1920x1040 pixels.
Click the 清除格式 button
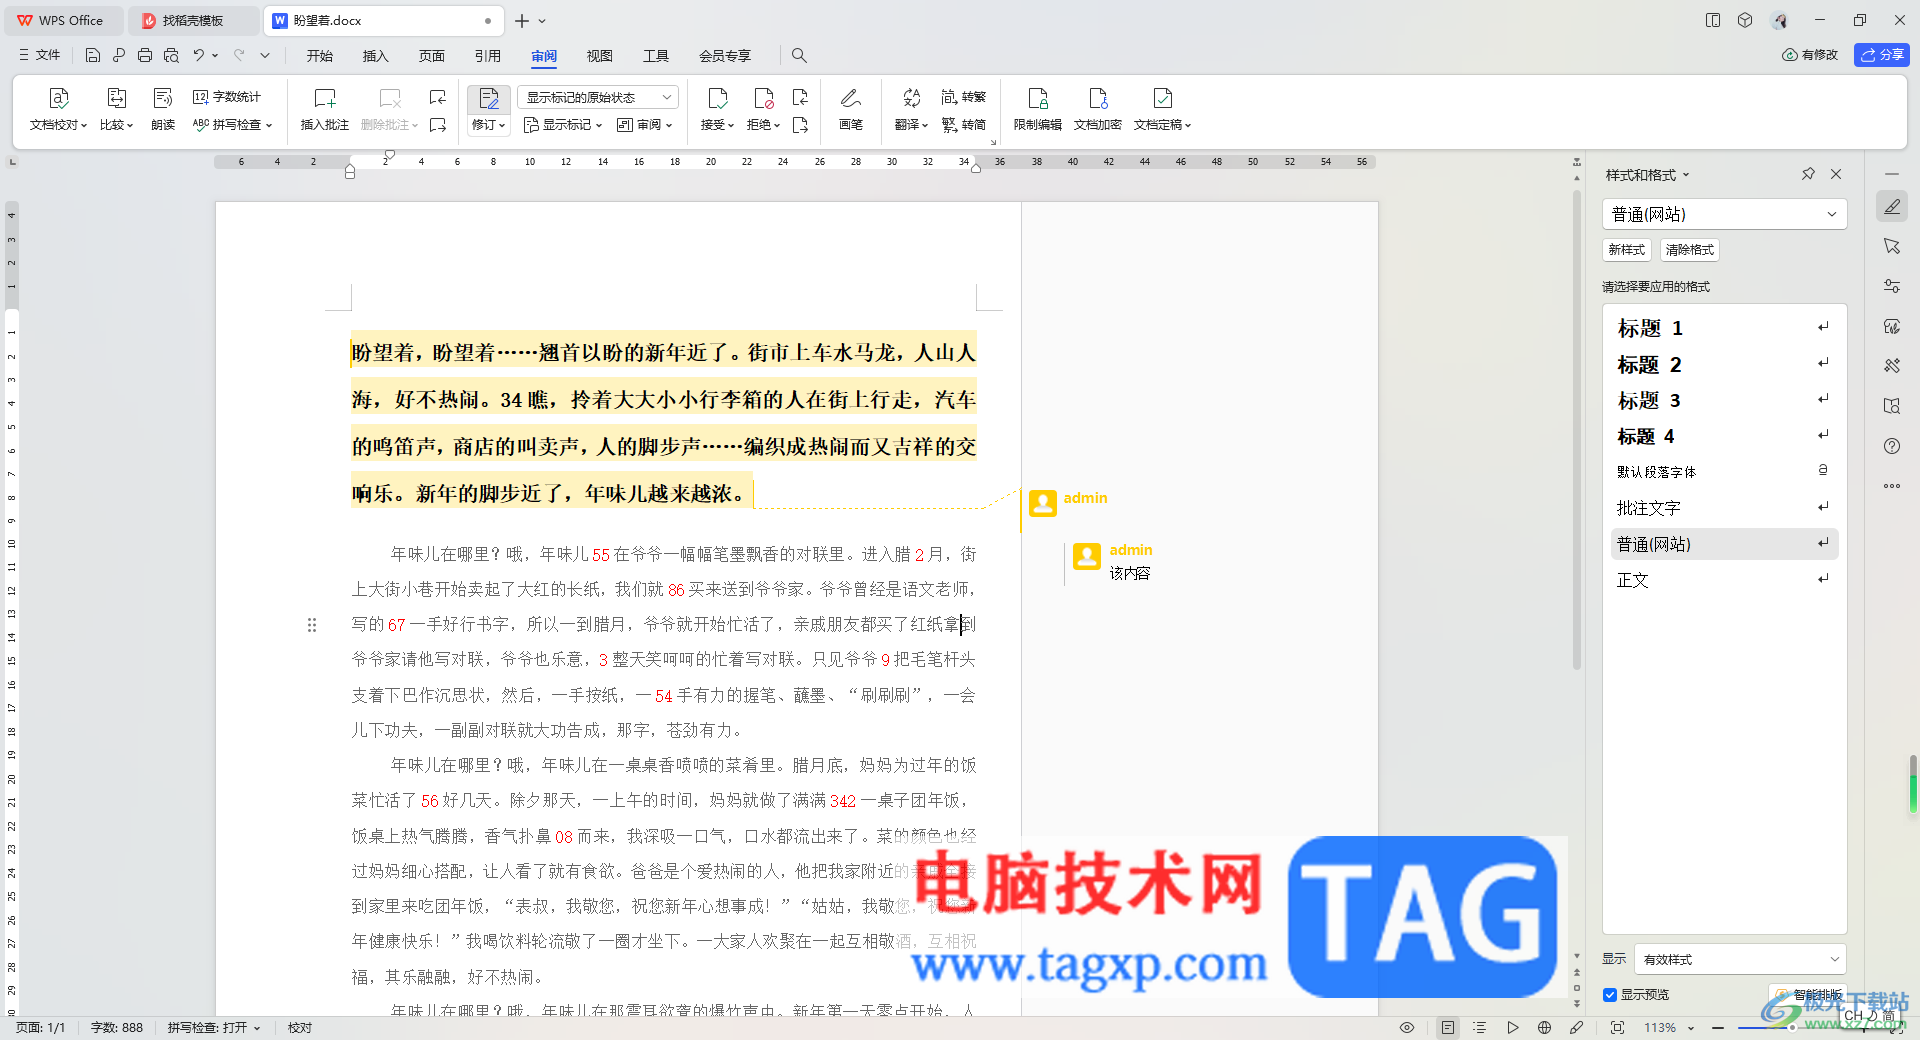[x=1690, y=250]
